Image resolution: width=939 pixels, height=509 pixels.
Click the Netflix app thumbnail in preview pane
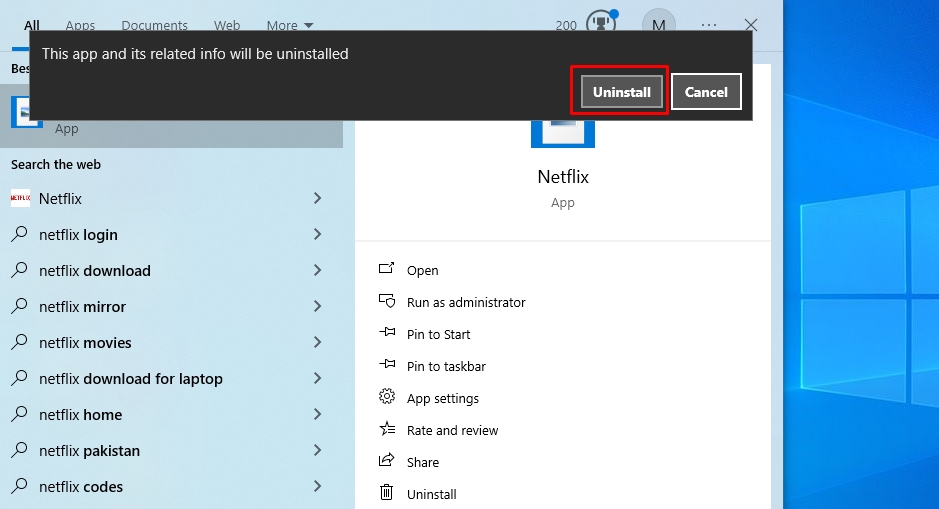(563, 133)
